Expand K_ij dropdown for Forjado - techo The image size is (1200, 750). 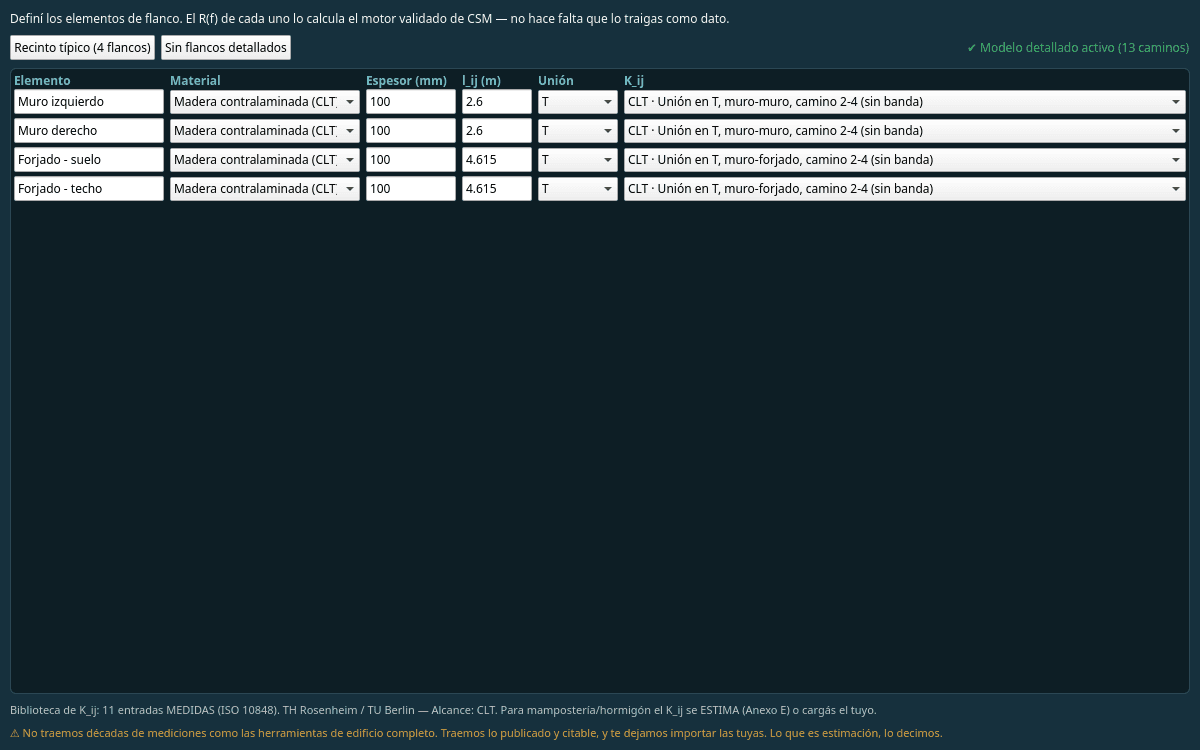click(905, 188)
